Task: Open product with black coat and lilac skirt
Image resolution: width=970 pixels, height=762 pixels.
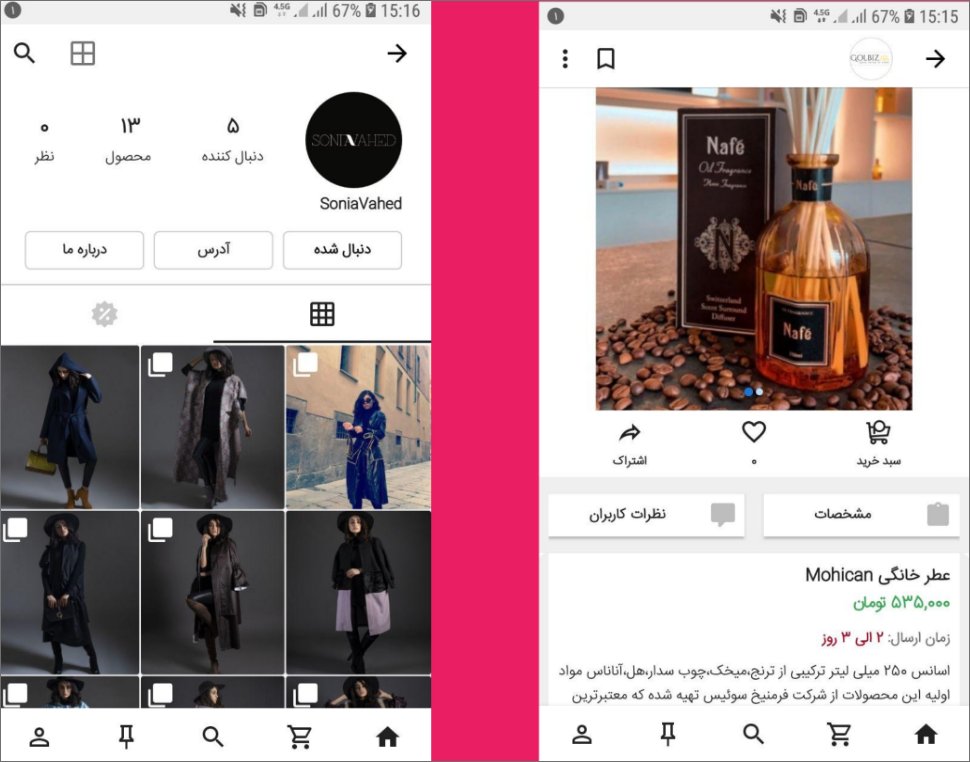Action: [x=358, y=592]
